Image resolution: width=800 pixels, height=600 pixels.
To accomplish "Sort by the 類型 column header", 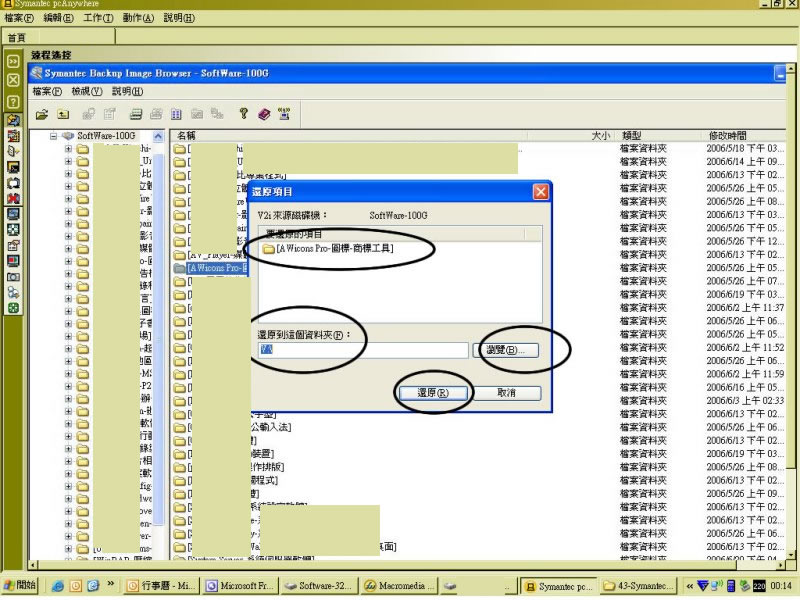I will (631, 136).
